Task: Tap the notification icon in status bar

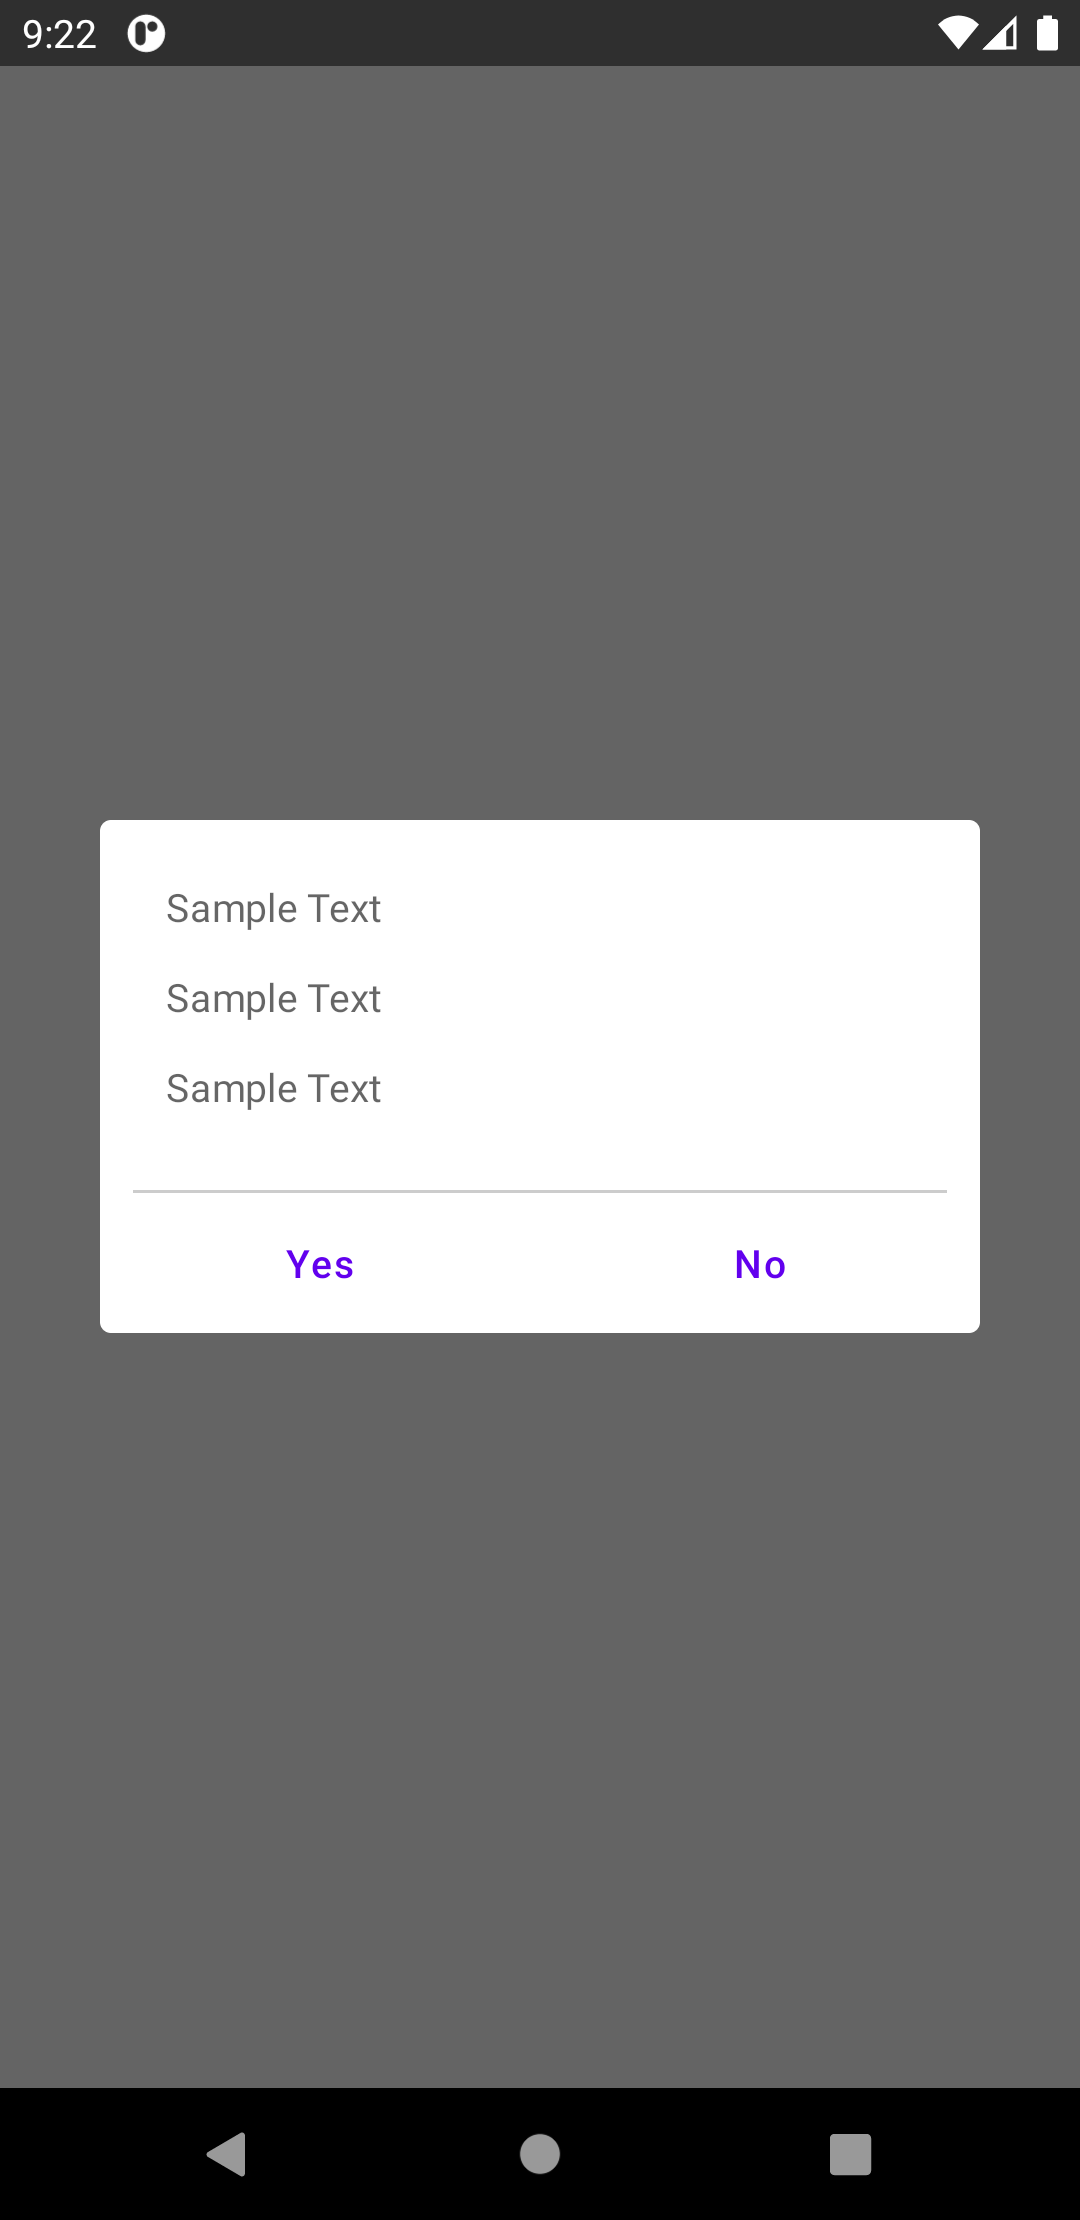Action: (145, 32)
